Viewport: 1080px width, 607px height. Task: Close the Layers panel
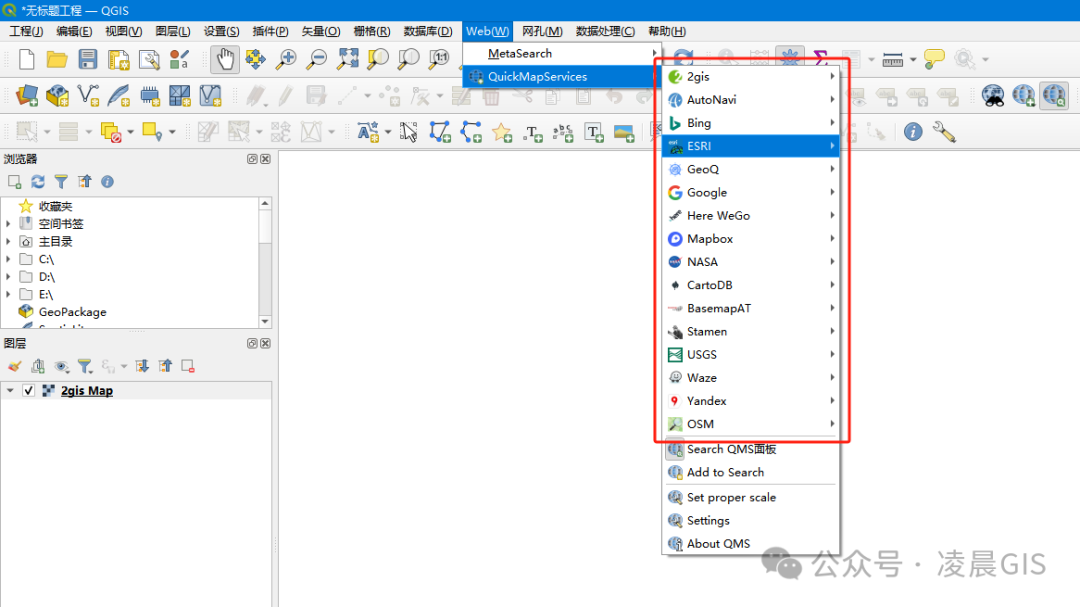[265, 343]
